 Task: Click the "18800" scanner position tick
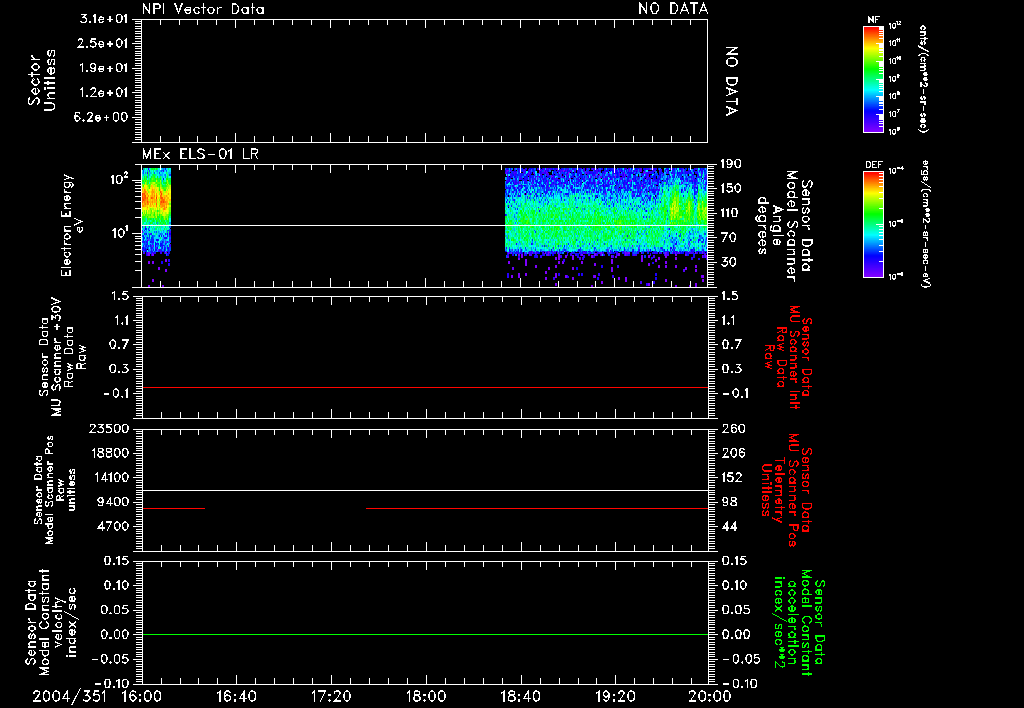(x=109, y=453)
